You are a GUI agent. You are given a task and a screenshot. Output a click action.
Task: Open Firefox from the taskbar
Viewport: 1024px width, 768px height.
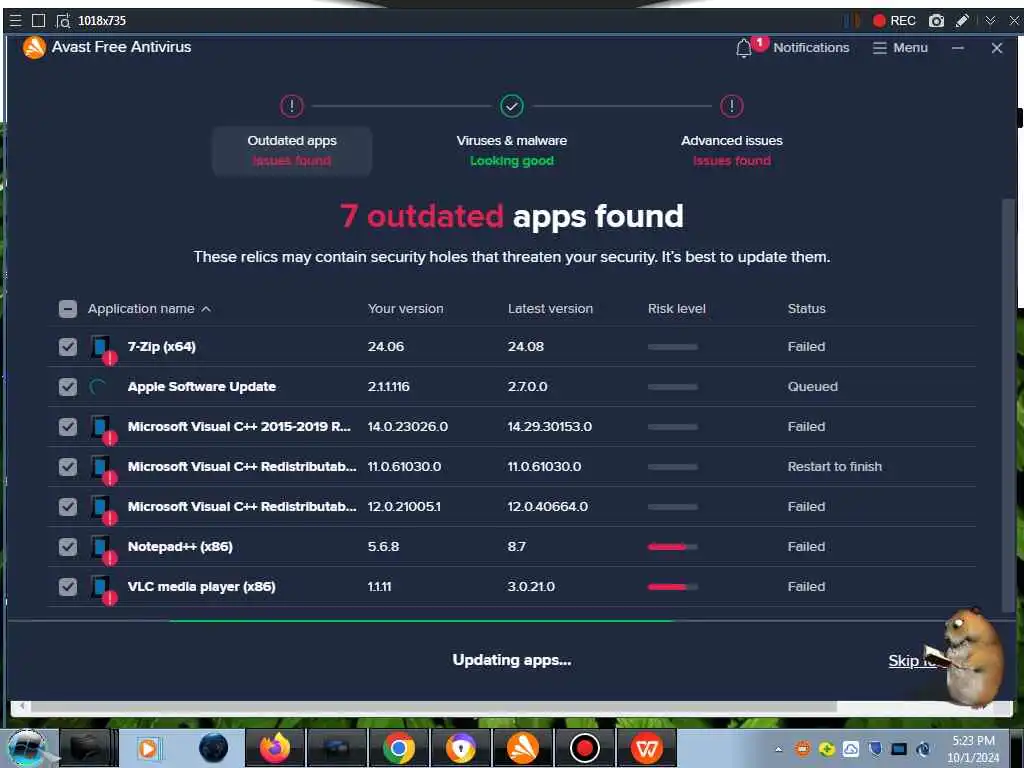[x=274, y=748]
